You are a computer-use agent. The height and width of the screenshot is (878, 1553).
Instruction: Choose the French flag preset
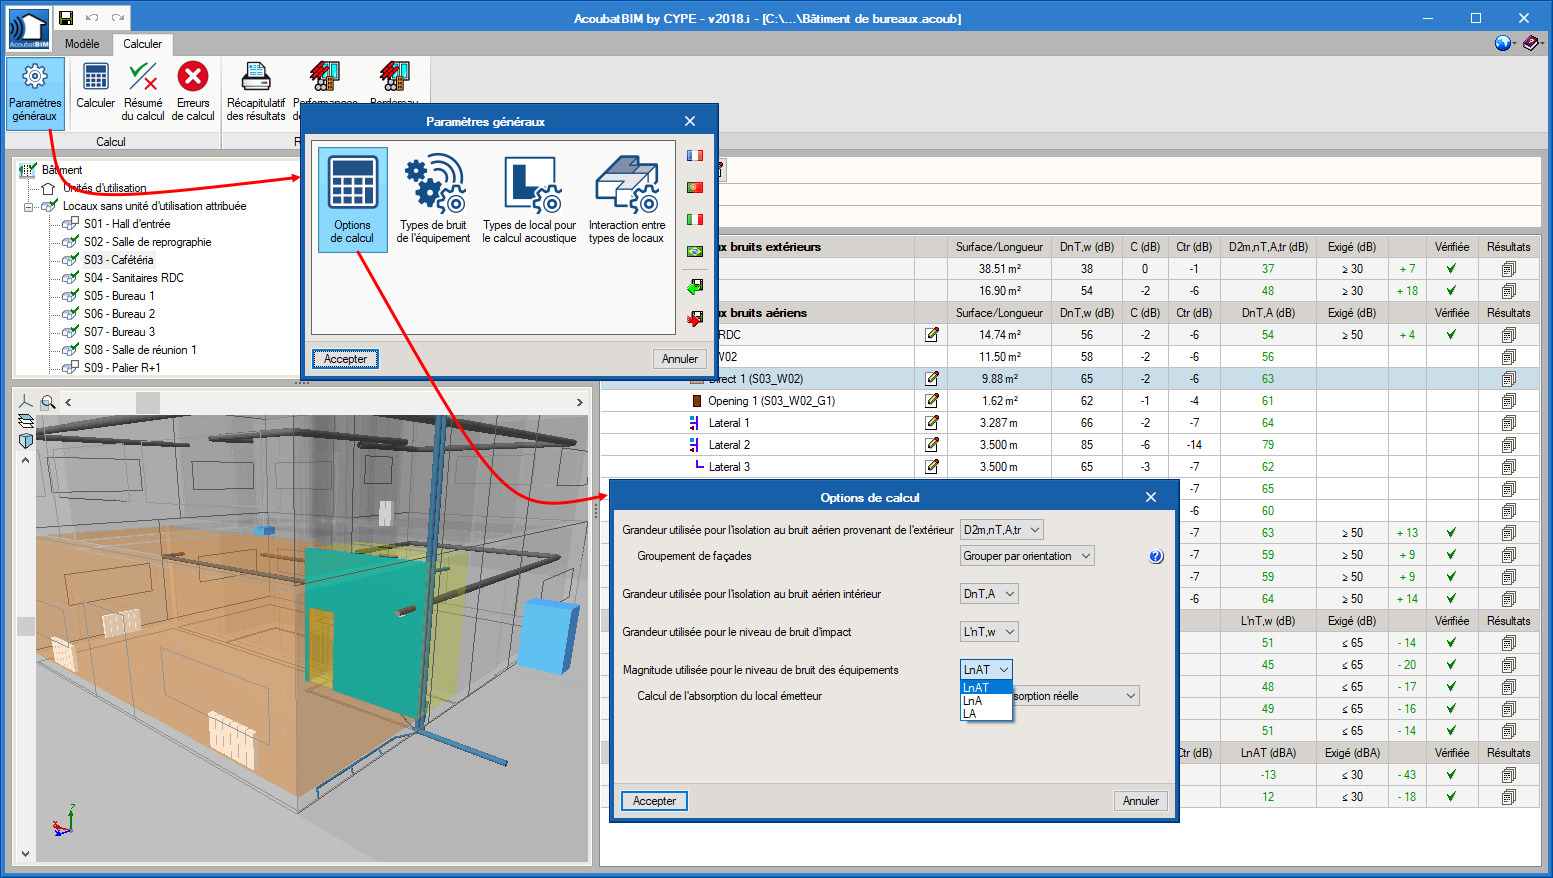click(x=695, y=156)
